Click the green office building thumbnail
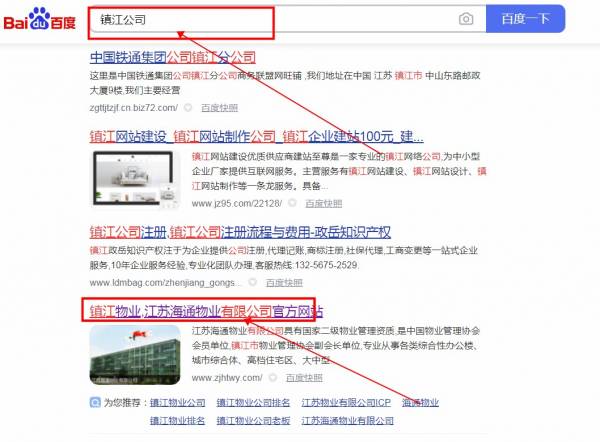Viewport: 600px width, 442px height. click(135, 355)
